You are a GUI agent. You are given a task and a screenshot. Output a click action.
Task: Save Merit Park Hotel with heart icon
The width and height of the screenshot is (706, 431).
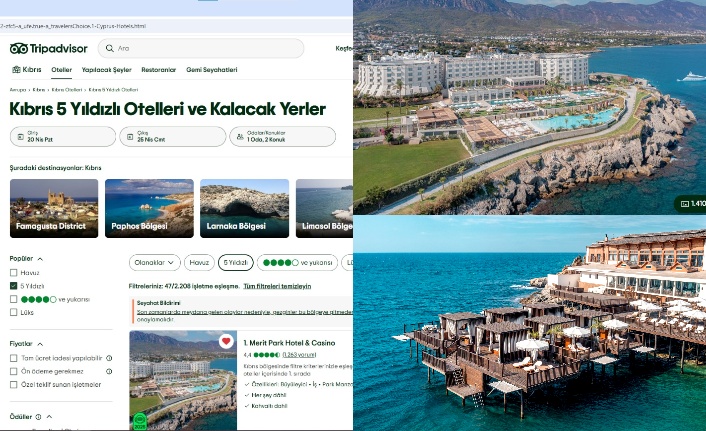click(x=226, y=341)
